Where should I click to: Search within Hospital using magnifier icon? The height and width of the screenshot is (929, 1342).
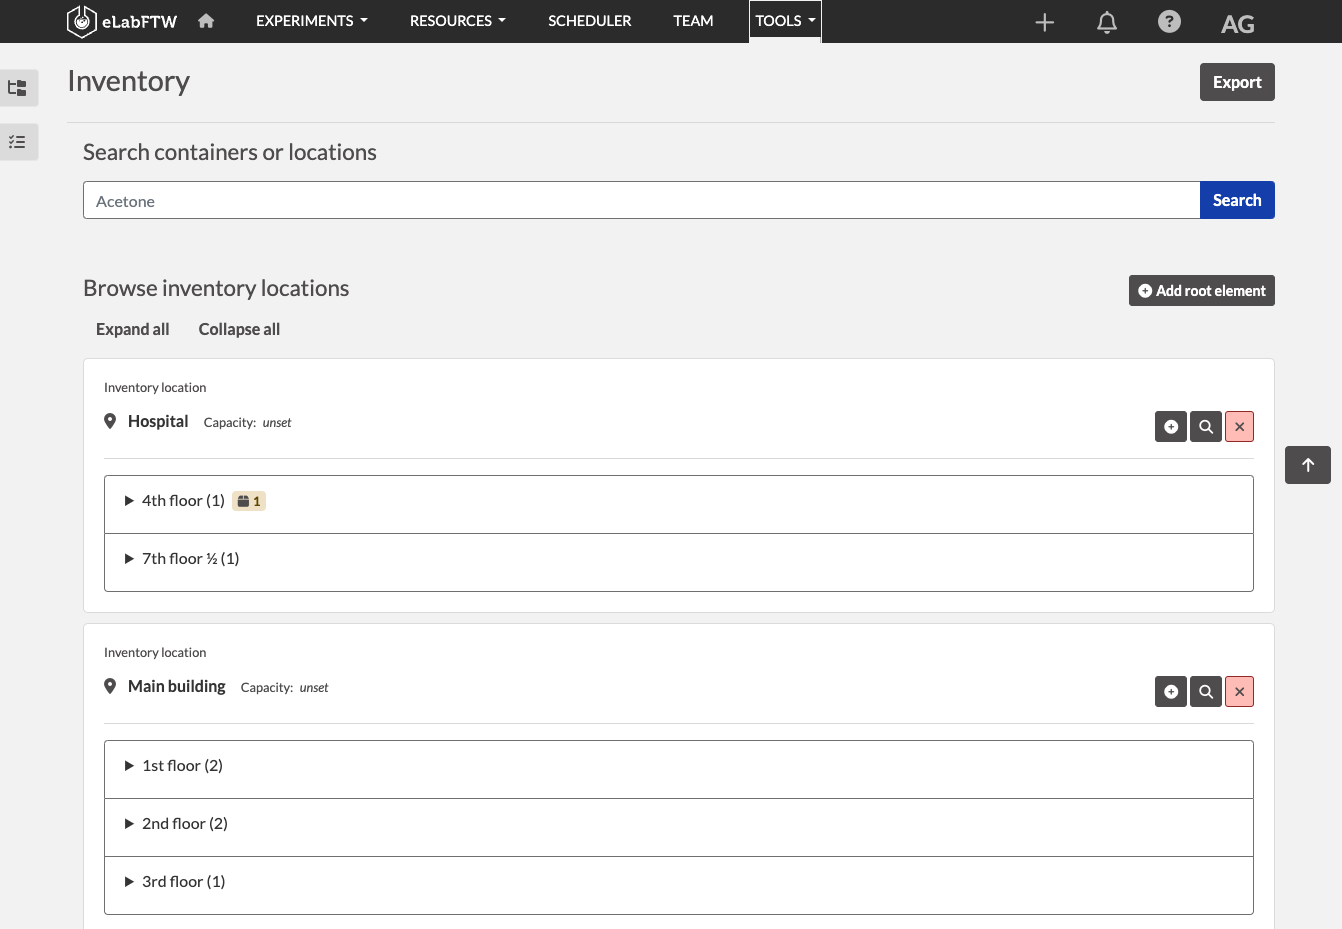(x=1206, y=427)
